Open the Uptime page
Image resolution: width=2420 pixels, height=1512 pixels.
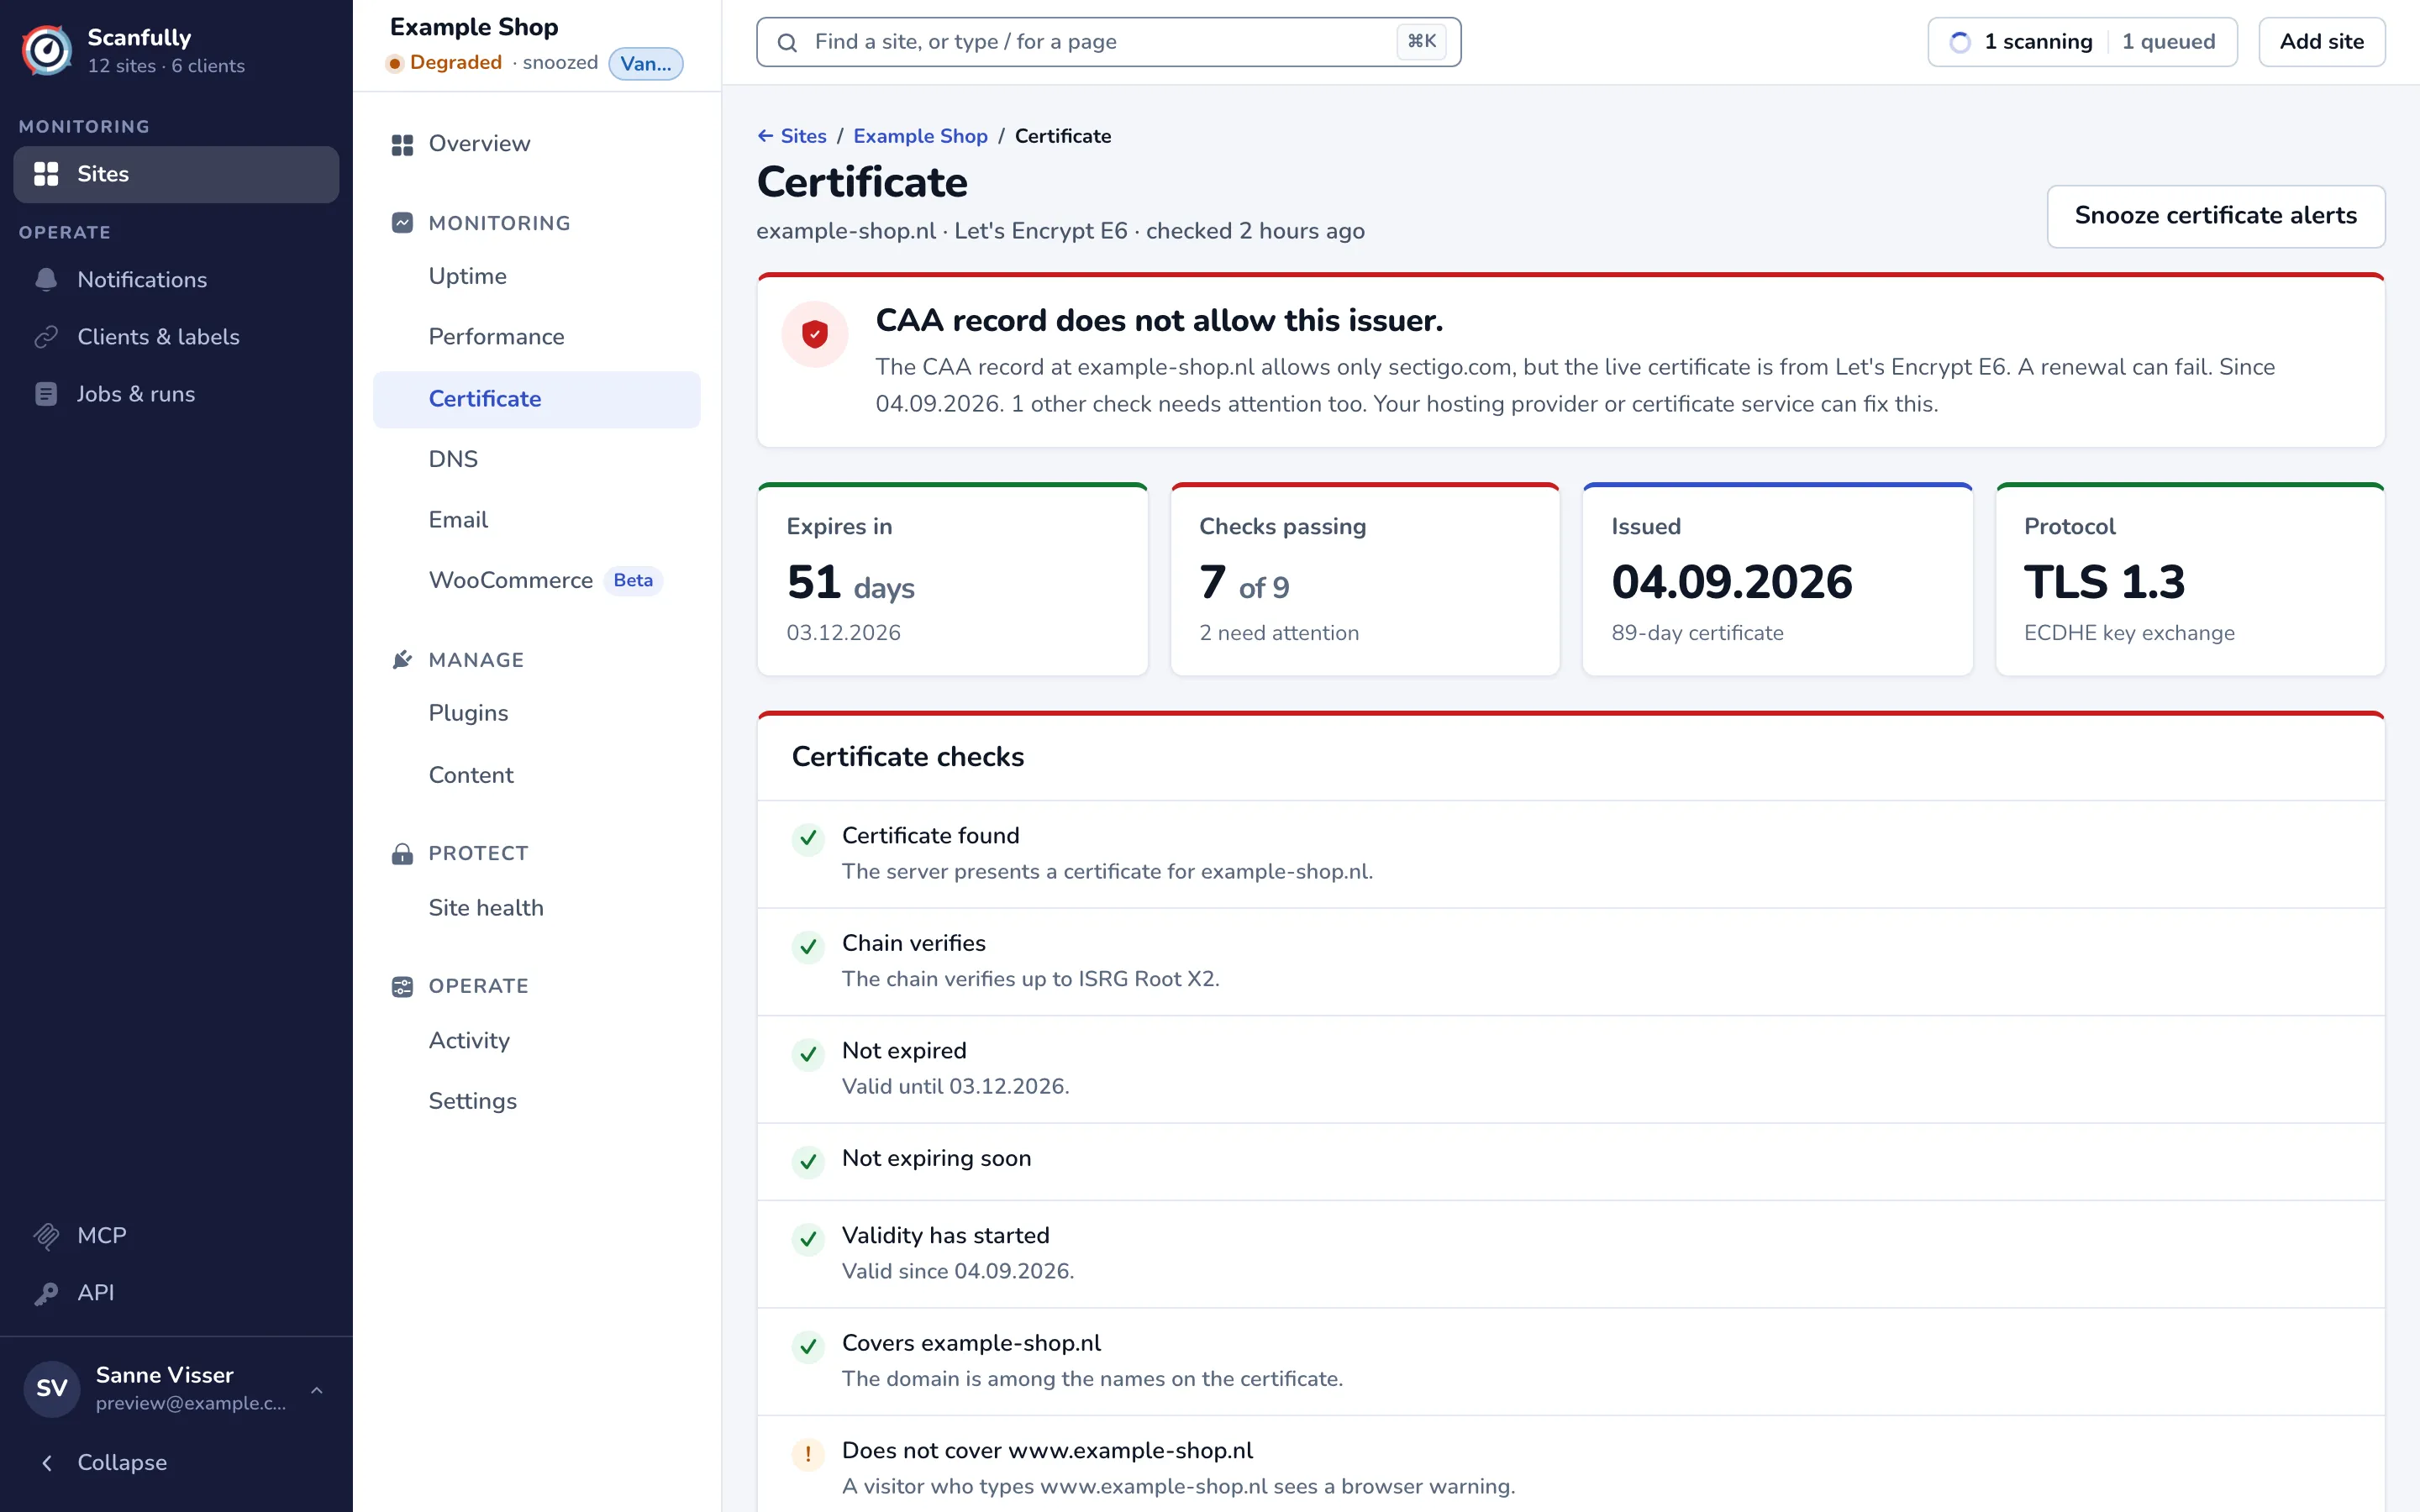point(537,276)
